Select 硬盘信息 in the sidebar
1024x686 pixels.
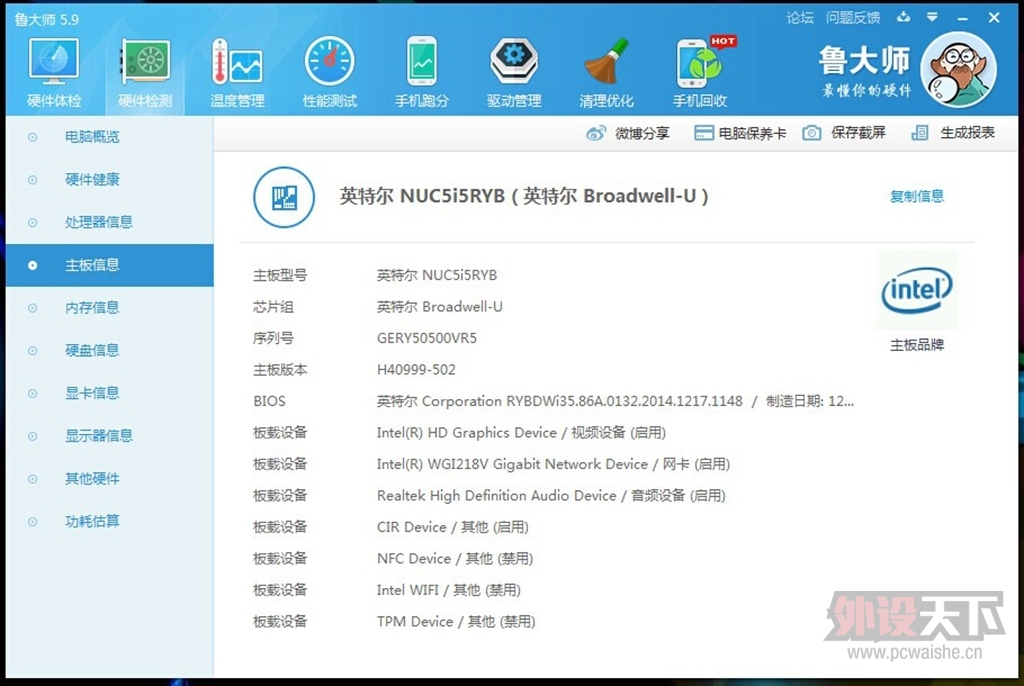click(x=92, y=350)
